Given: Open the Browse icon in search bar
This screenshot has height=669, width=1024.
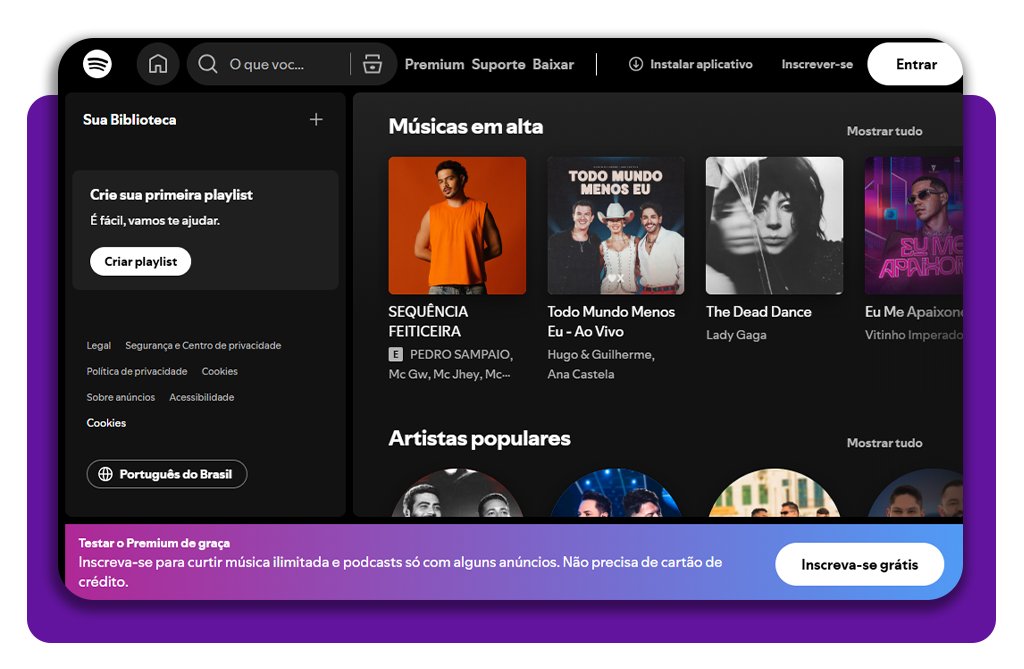Looking at the screenshot, I should (372, 64).
